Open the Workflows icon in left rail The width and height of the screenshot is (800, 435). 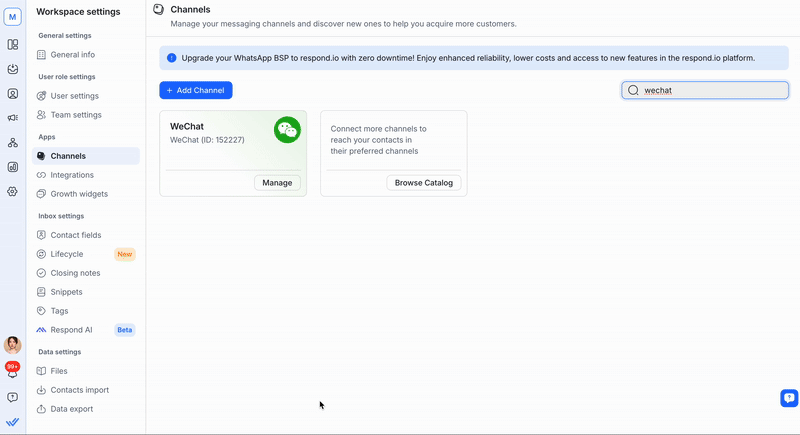(13, 143)
